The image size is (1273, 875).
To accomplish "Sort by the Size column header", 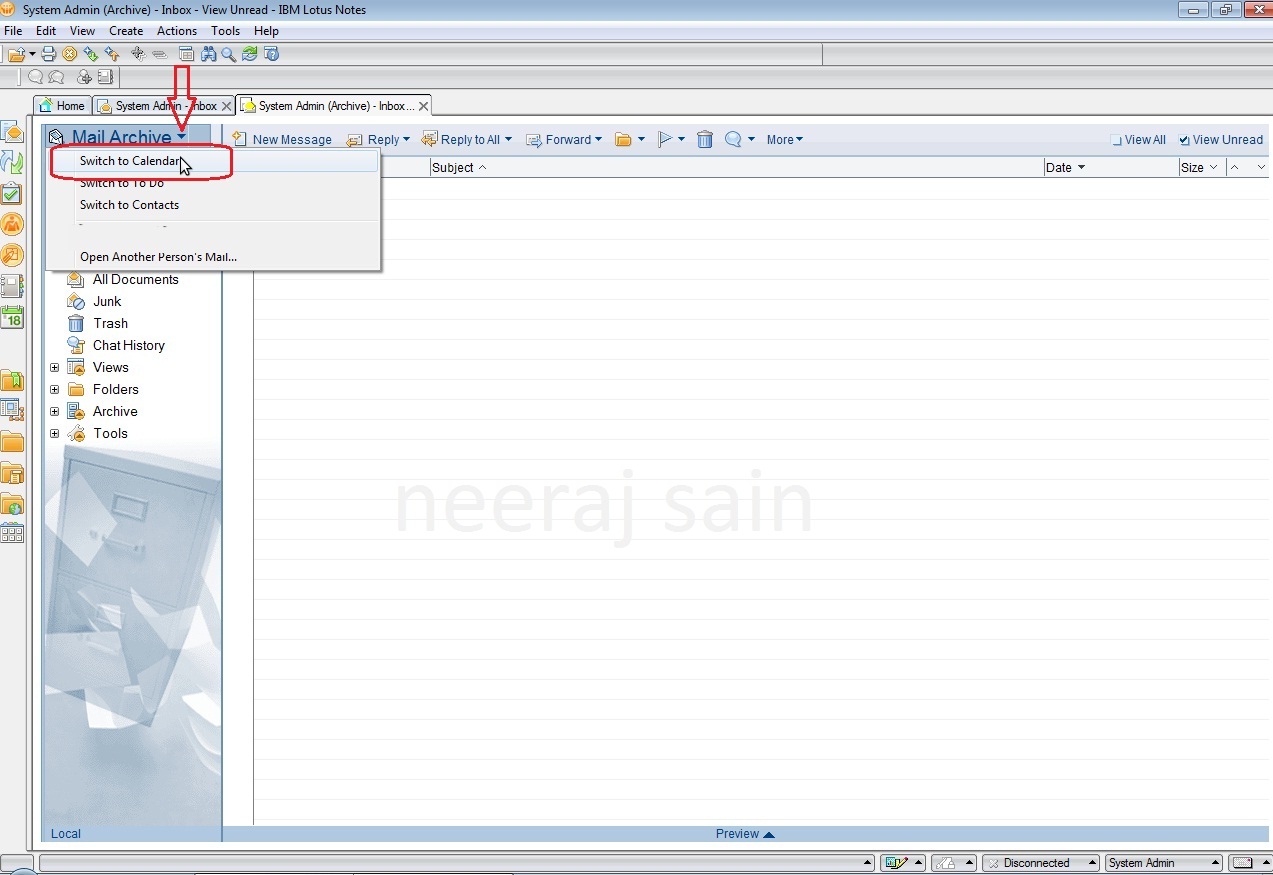I will click(1201, 168).
